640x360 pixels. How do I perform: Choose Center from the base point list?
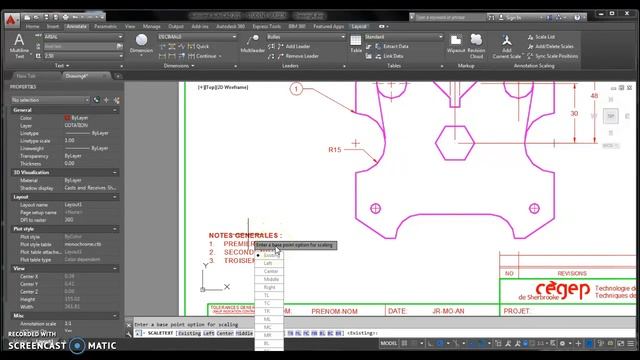click(x=269, y=271)
